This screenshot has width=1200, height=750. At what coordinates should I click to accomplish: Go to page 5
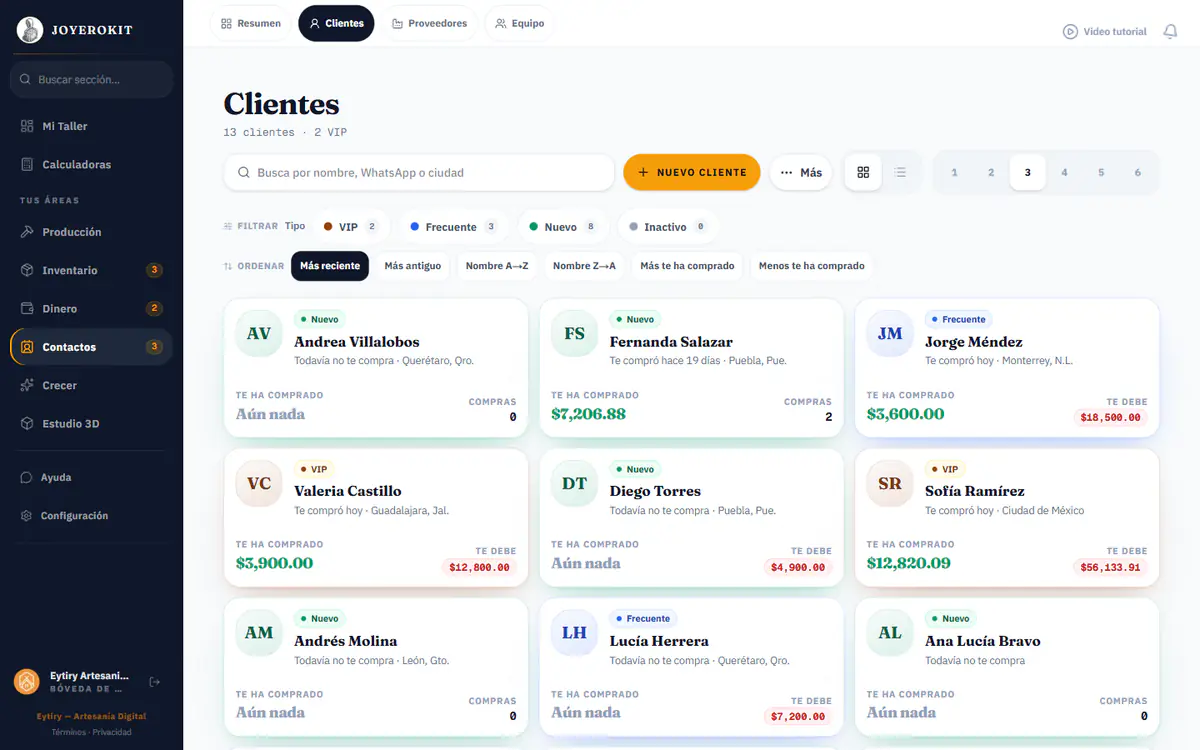[x=1101, y=173]
